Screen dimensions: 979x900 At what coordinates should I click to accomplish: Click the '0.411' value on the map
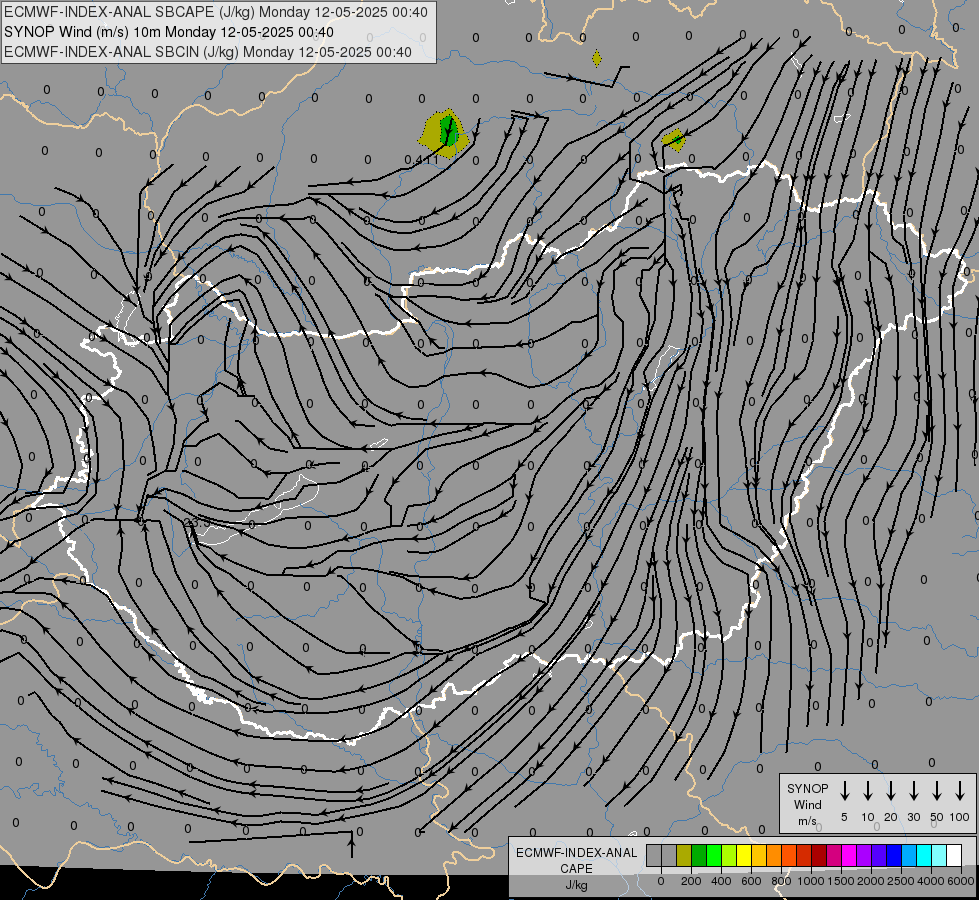click(421, 160)
